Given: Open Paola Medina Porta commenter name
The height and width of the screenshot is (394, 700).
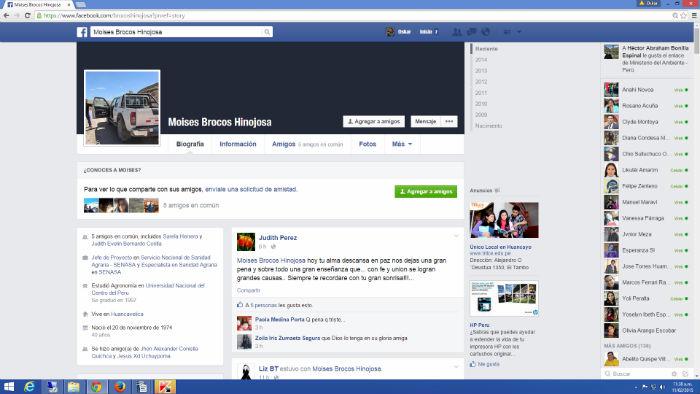Looking at the screenshot, I should [279, 319].
